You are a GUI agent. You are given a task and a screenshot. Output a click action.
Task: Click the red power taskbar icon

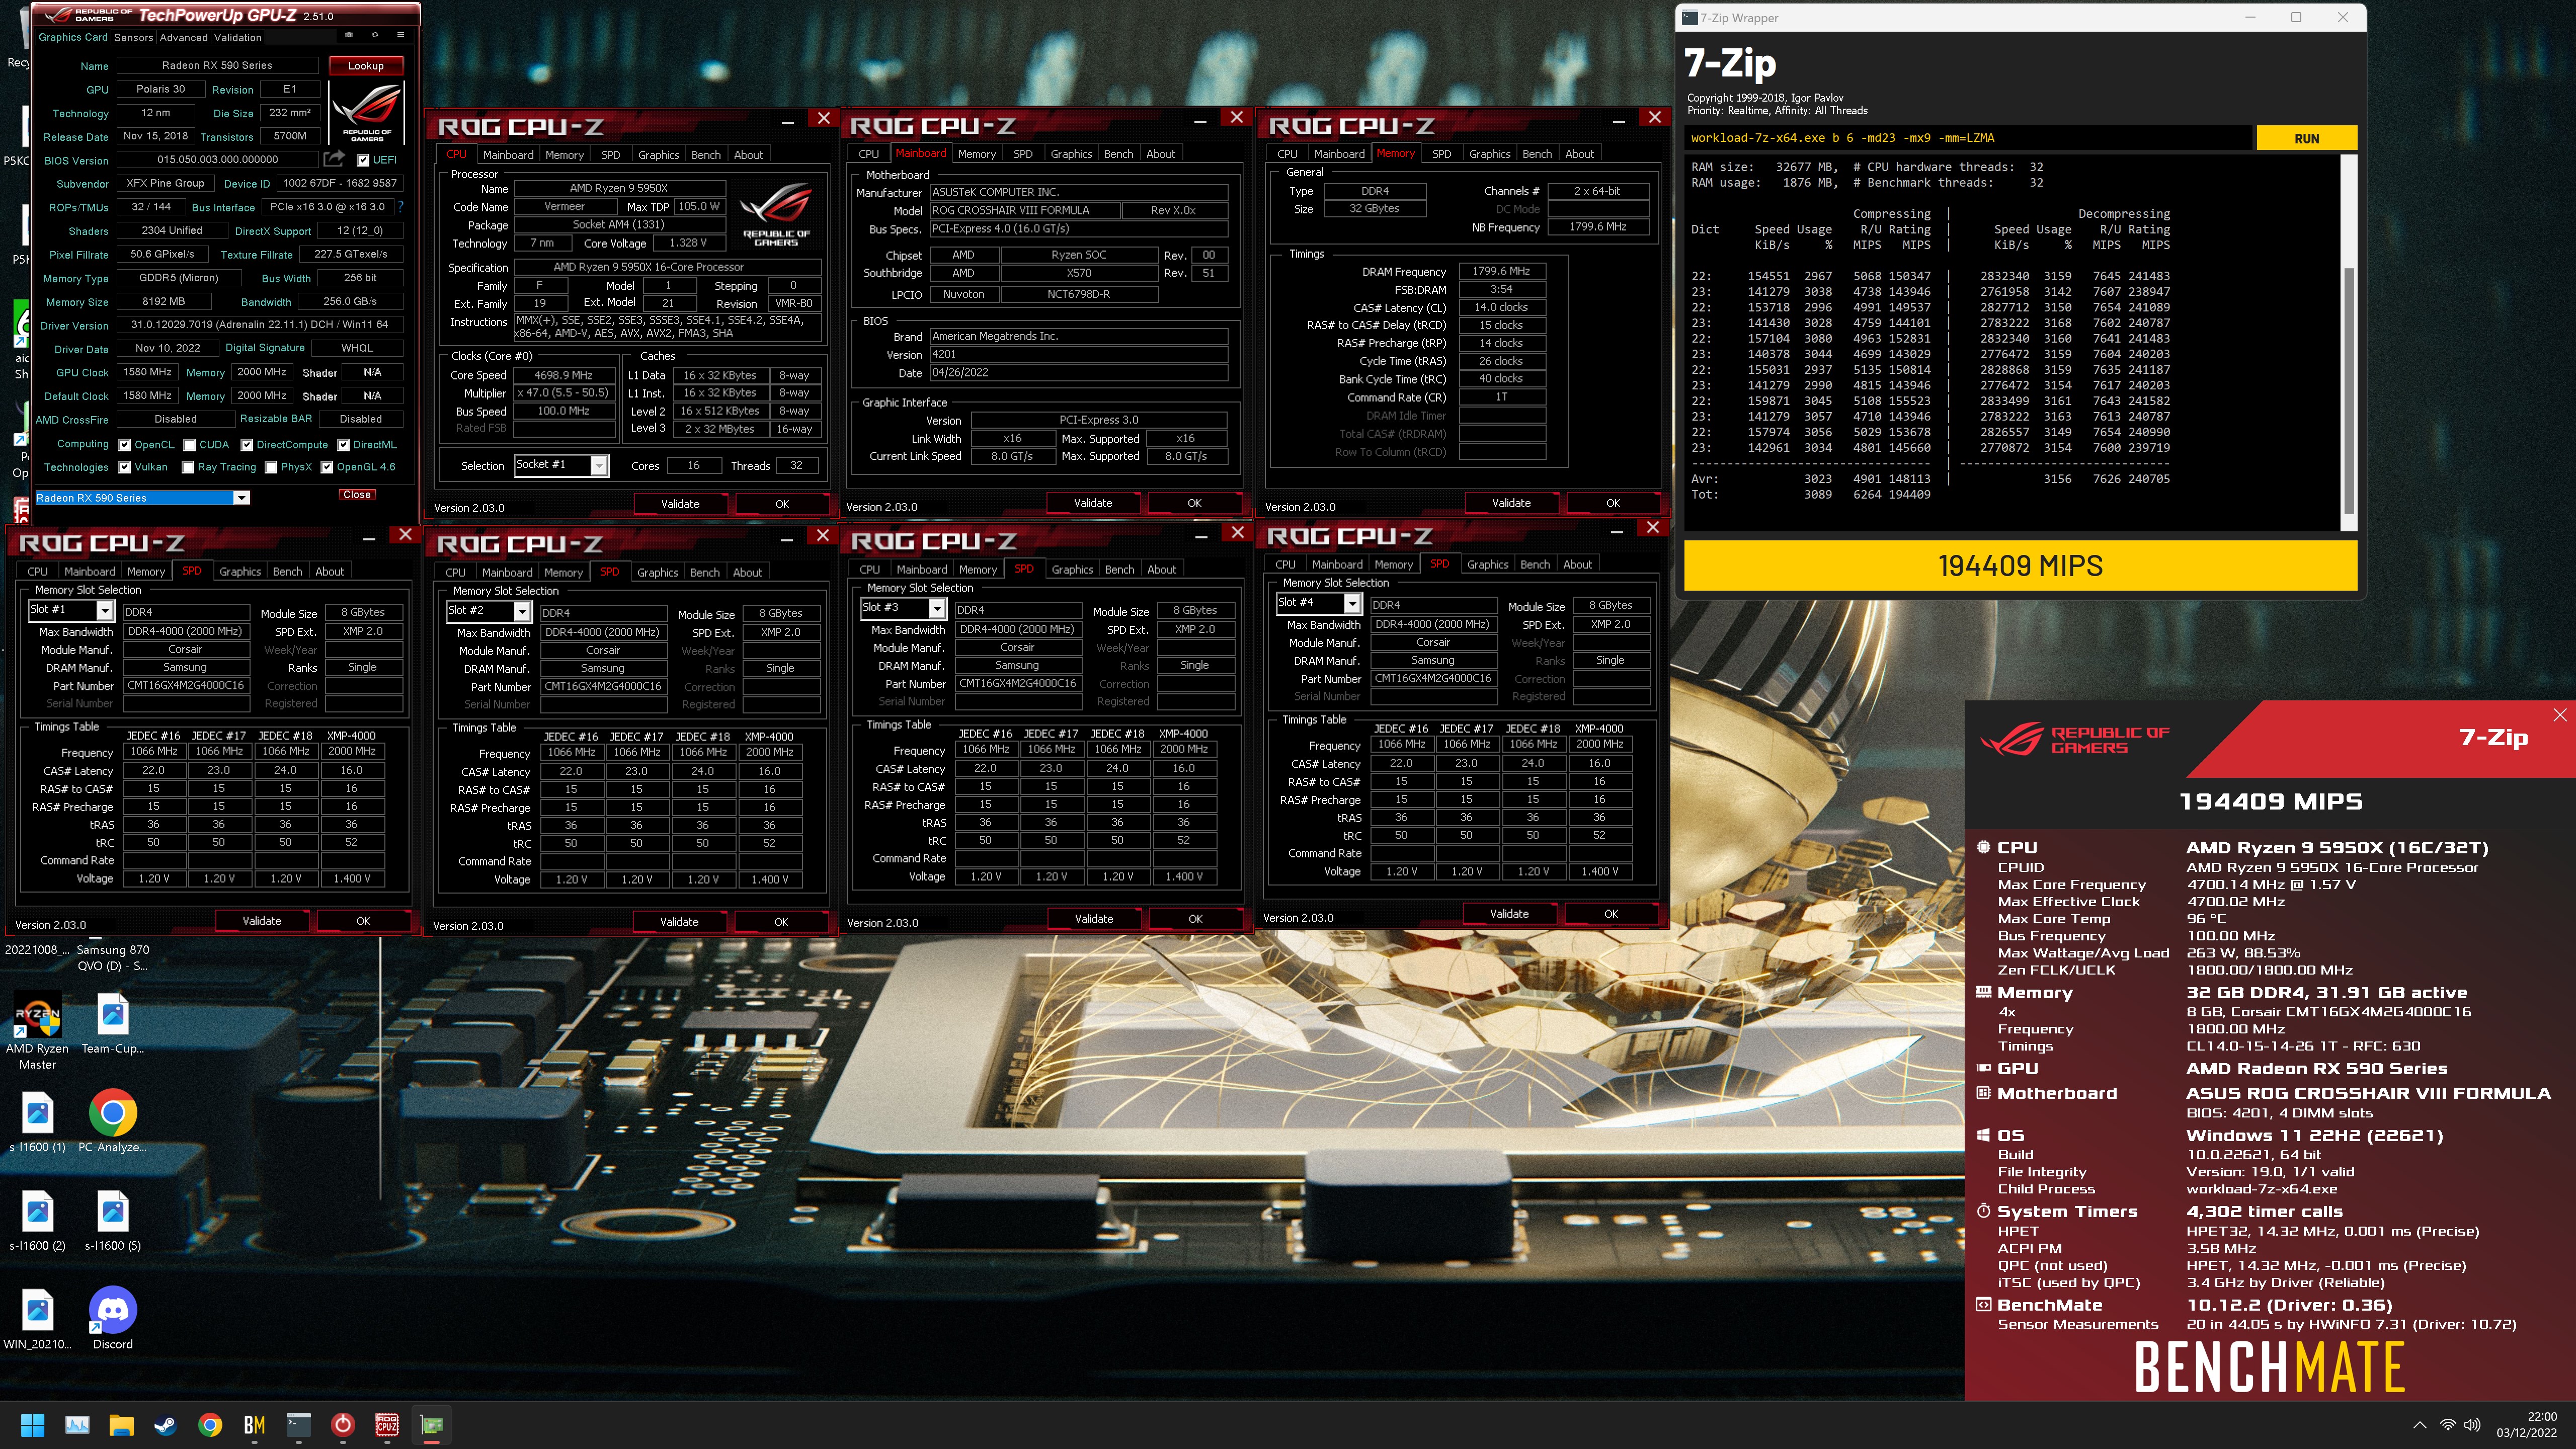(x=342, y=1424)
